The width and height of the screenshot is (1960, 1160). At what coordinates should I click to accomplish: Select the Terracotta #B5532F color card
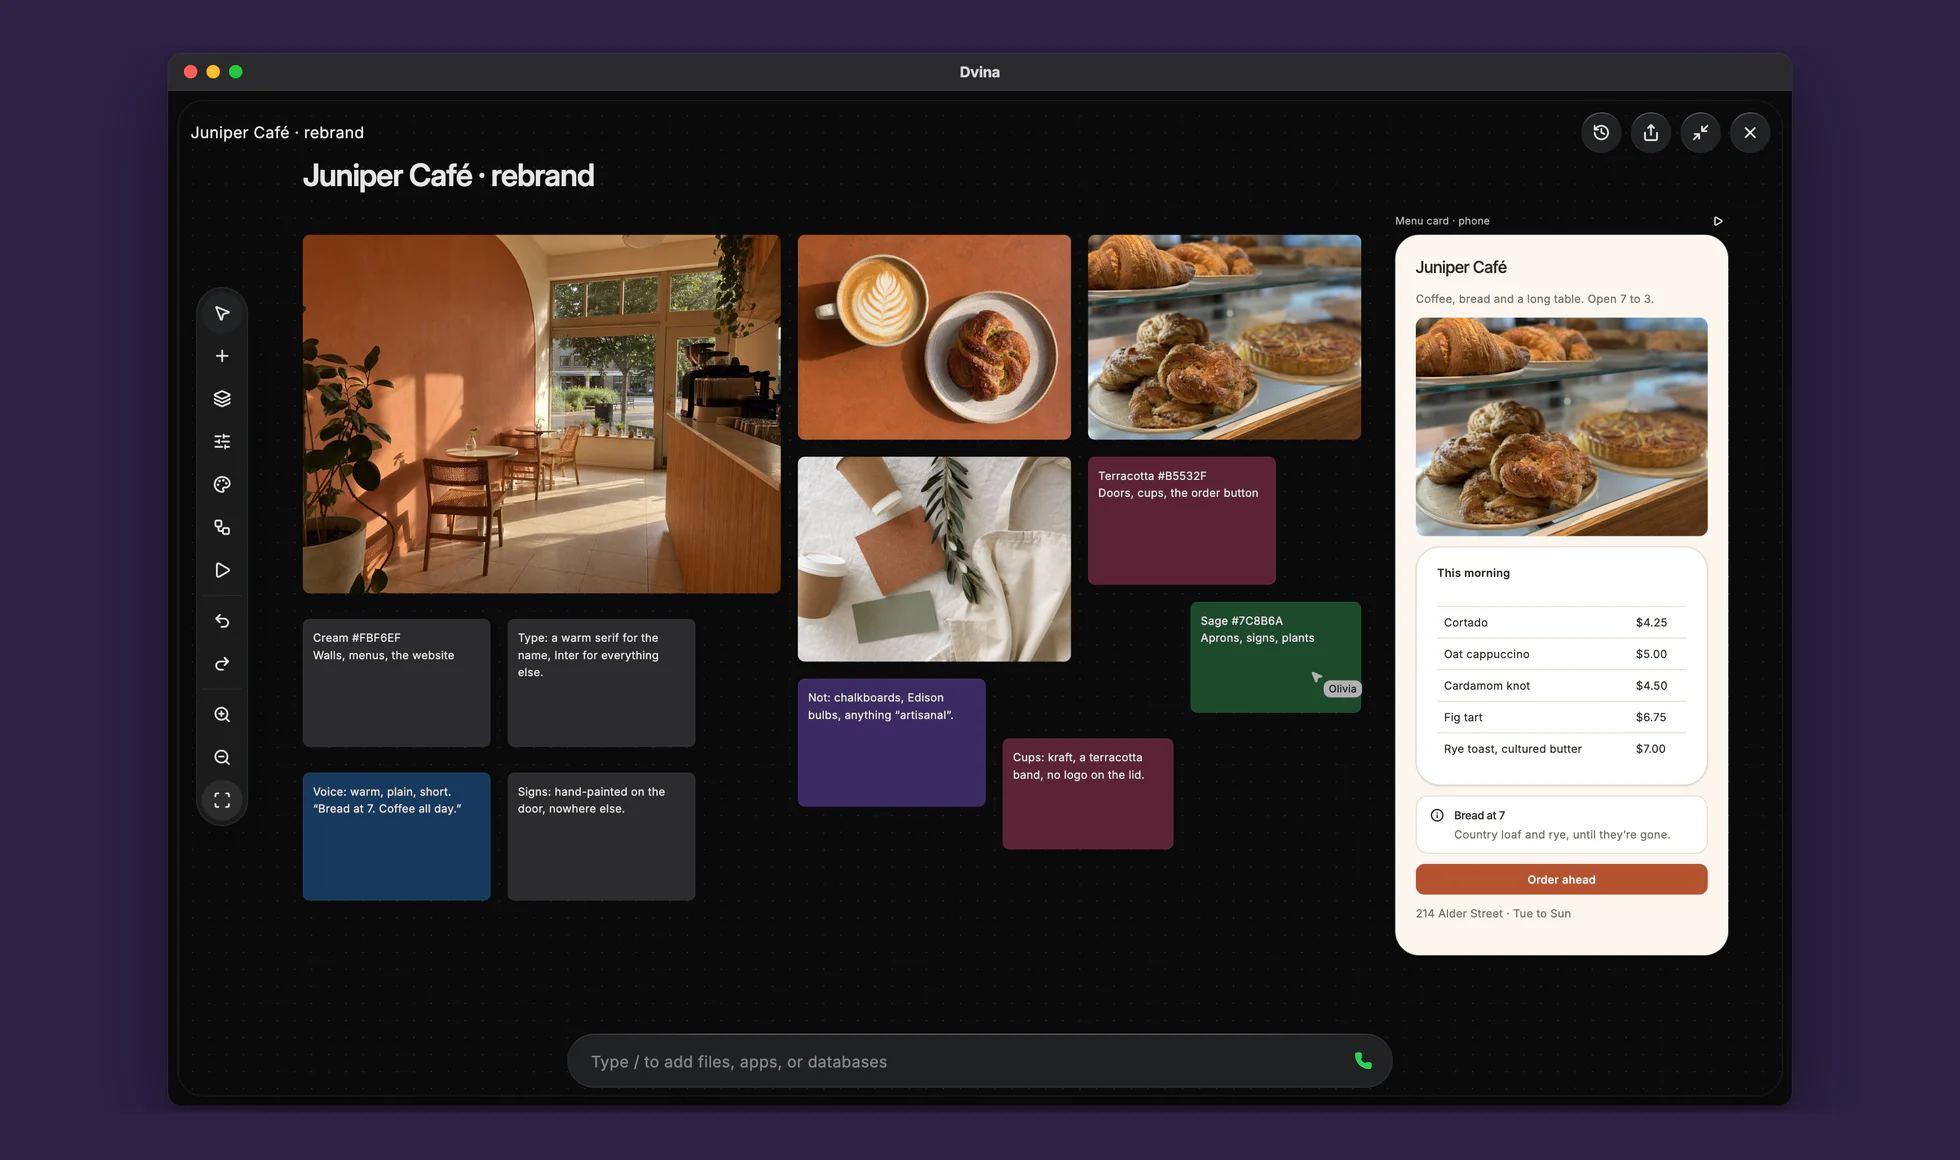1181,521
